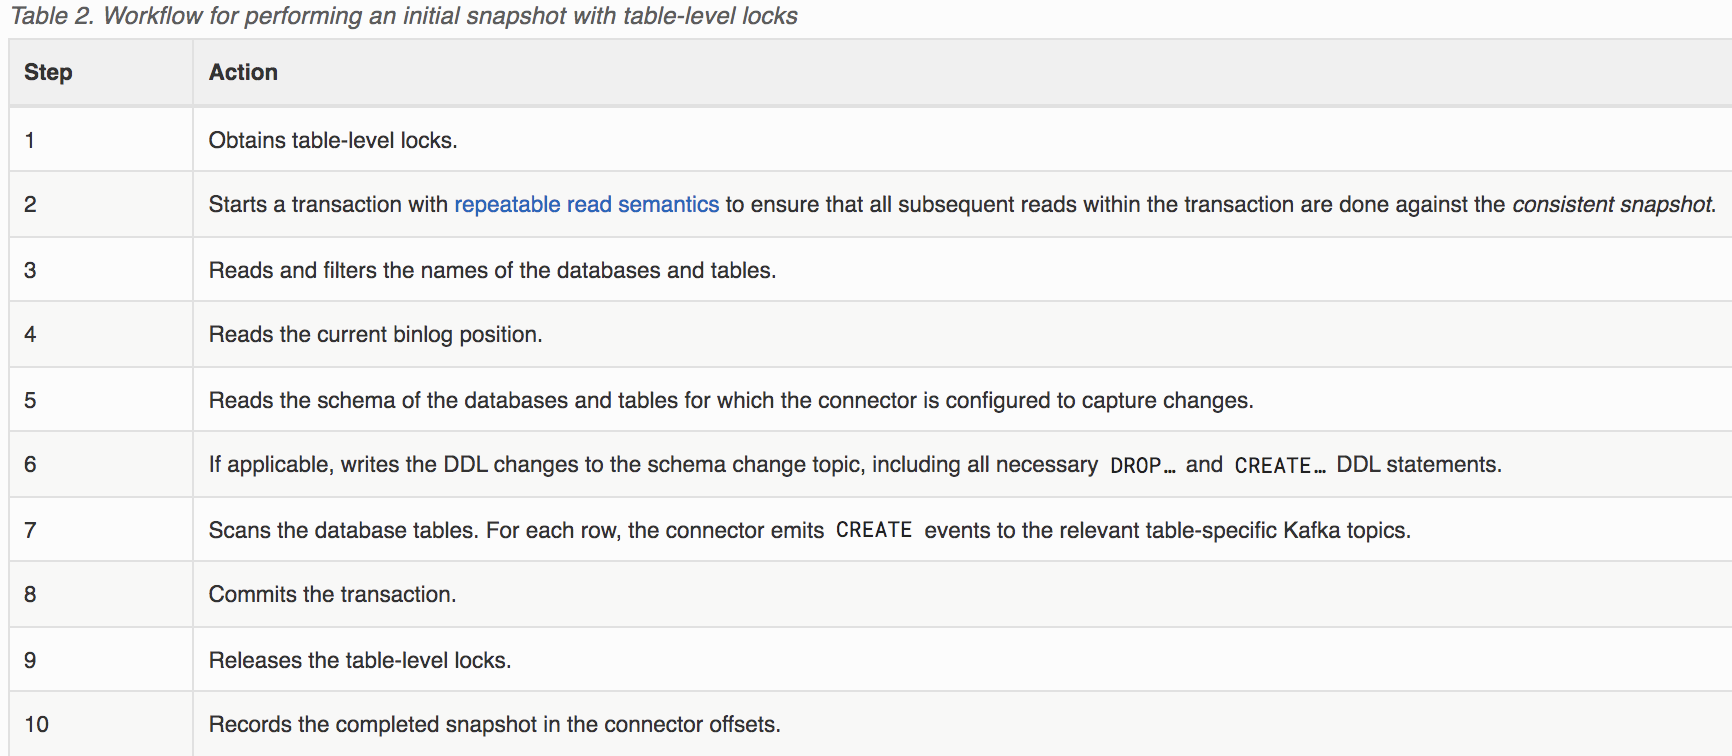Viewport: 1732px width, 756px height.
Task: Click the DROP… code snippet
Action: pyautogui.click(x=1142, y=465)
